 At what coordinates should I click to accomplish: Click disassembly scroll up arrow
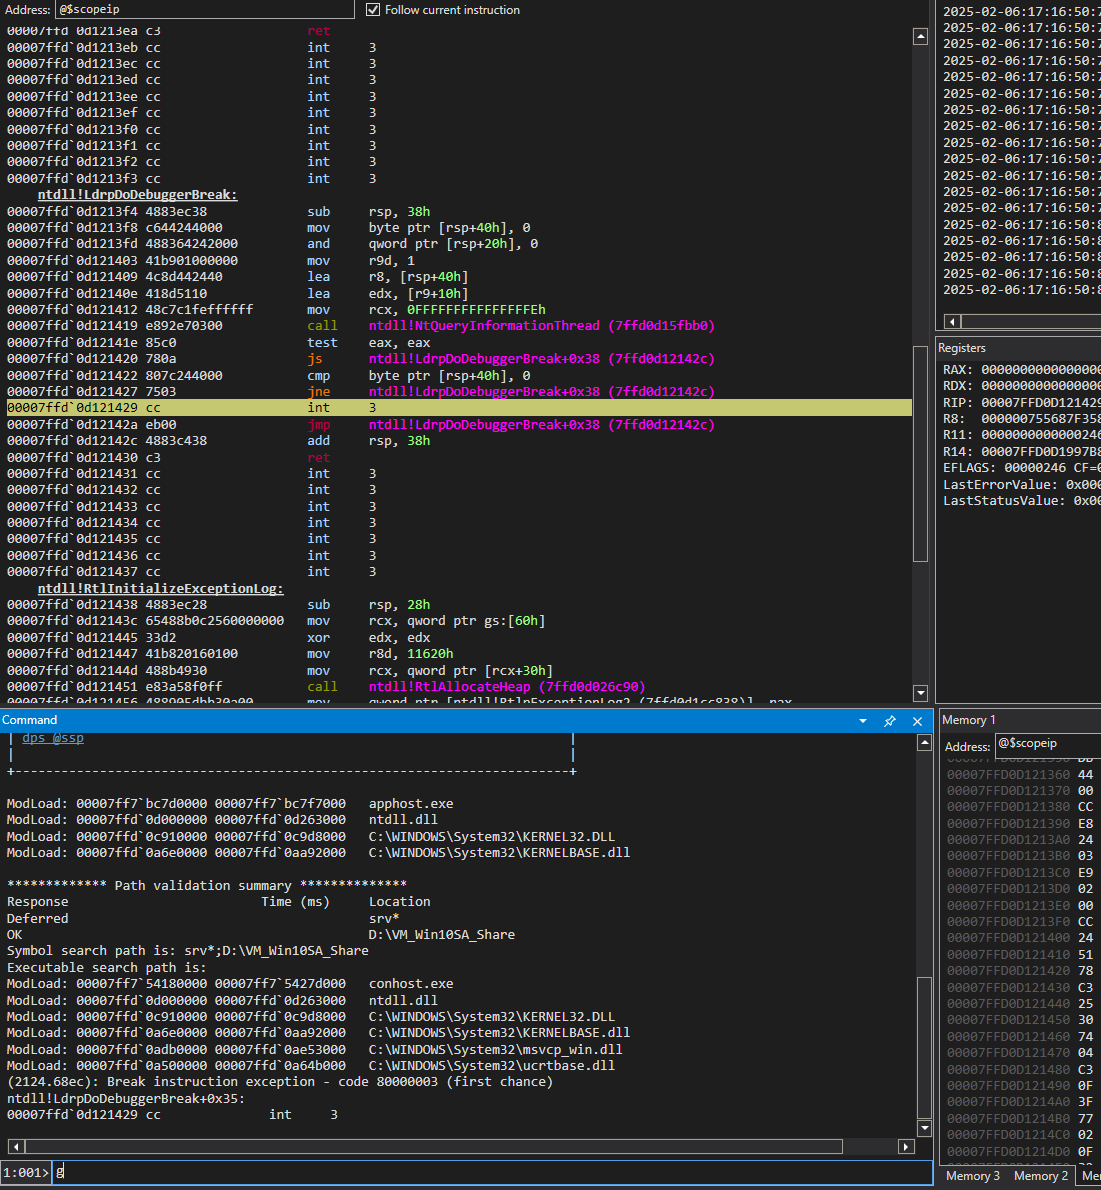click(920, 36)
